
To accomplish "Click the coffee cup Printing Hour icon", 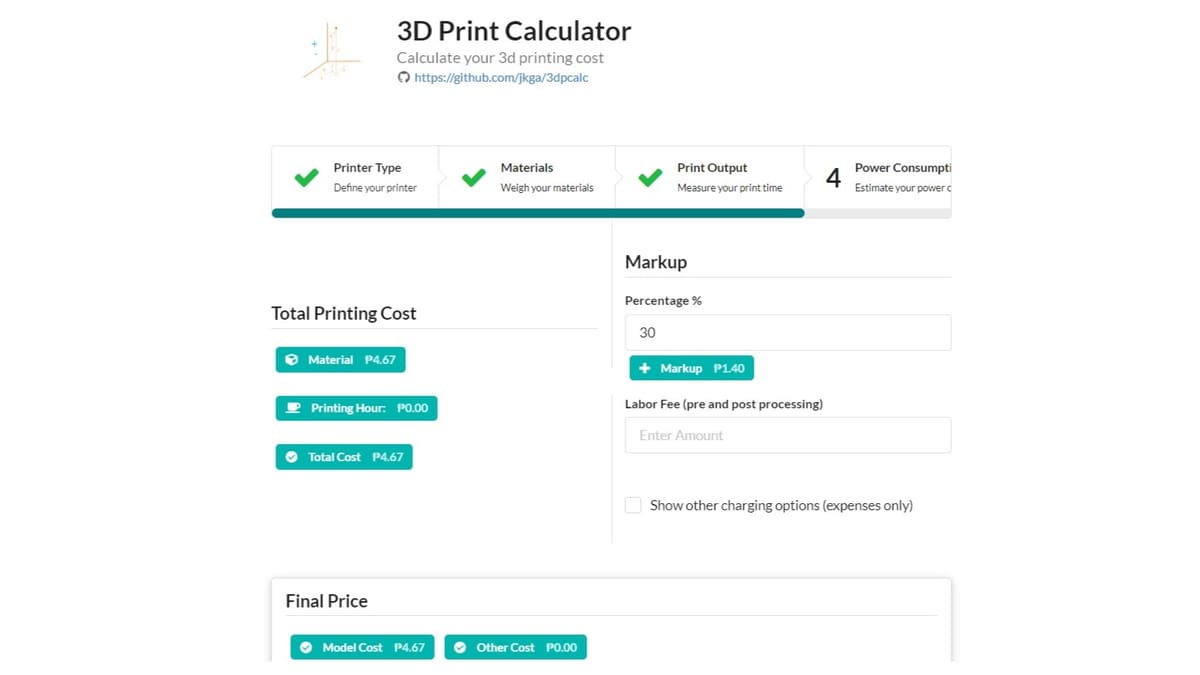I will (293, 408).
